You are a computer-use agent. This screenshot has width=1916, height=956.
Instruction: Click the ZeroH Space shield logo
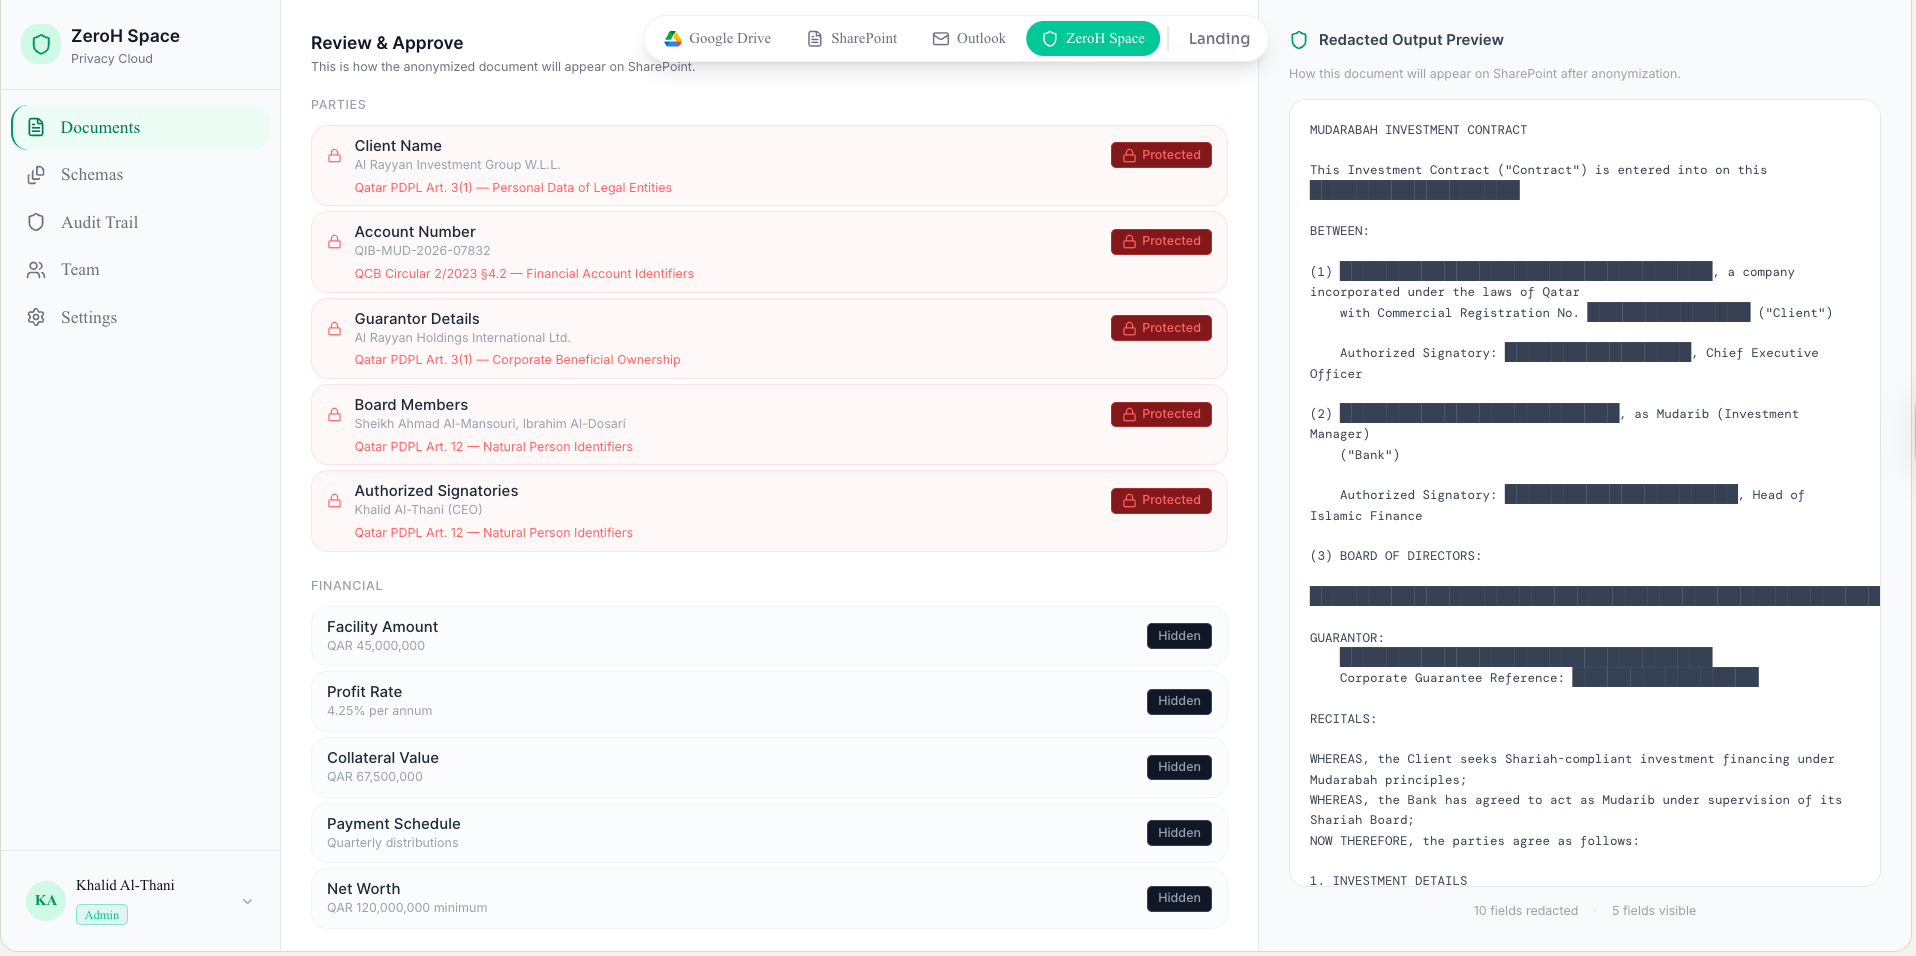[x=41, y=44]
